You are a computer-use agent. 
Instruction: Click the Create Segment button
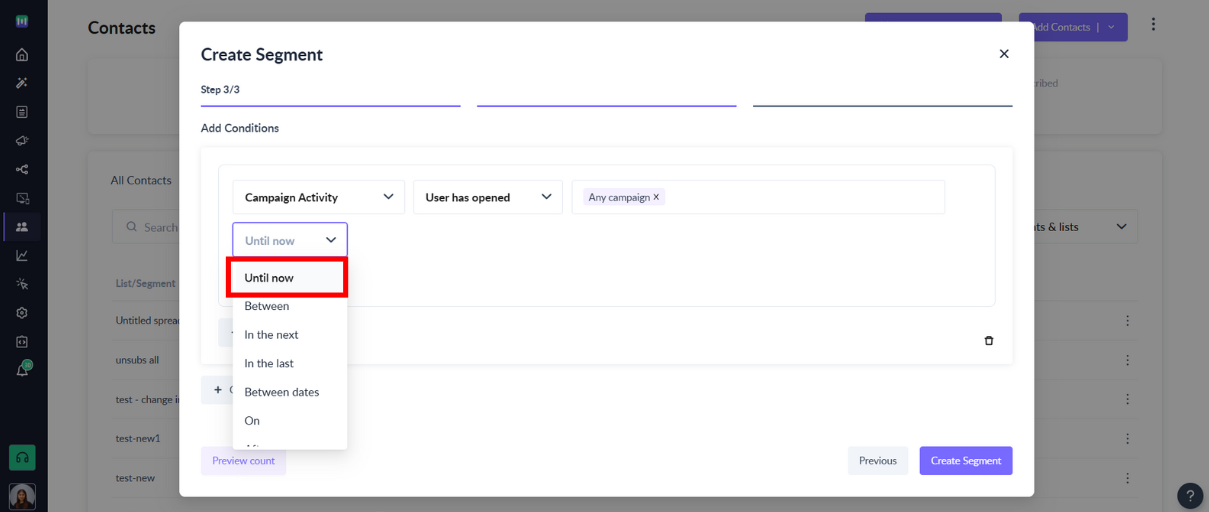click(966, 461)
